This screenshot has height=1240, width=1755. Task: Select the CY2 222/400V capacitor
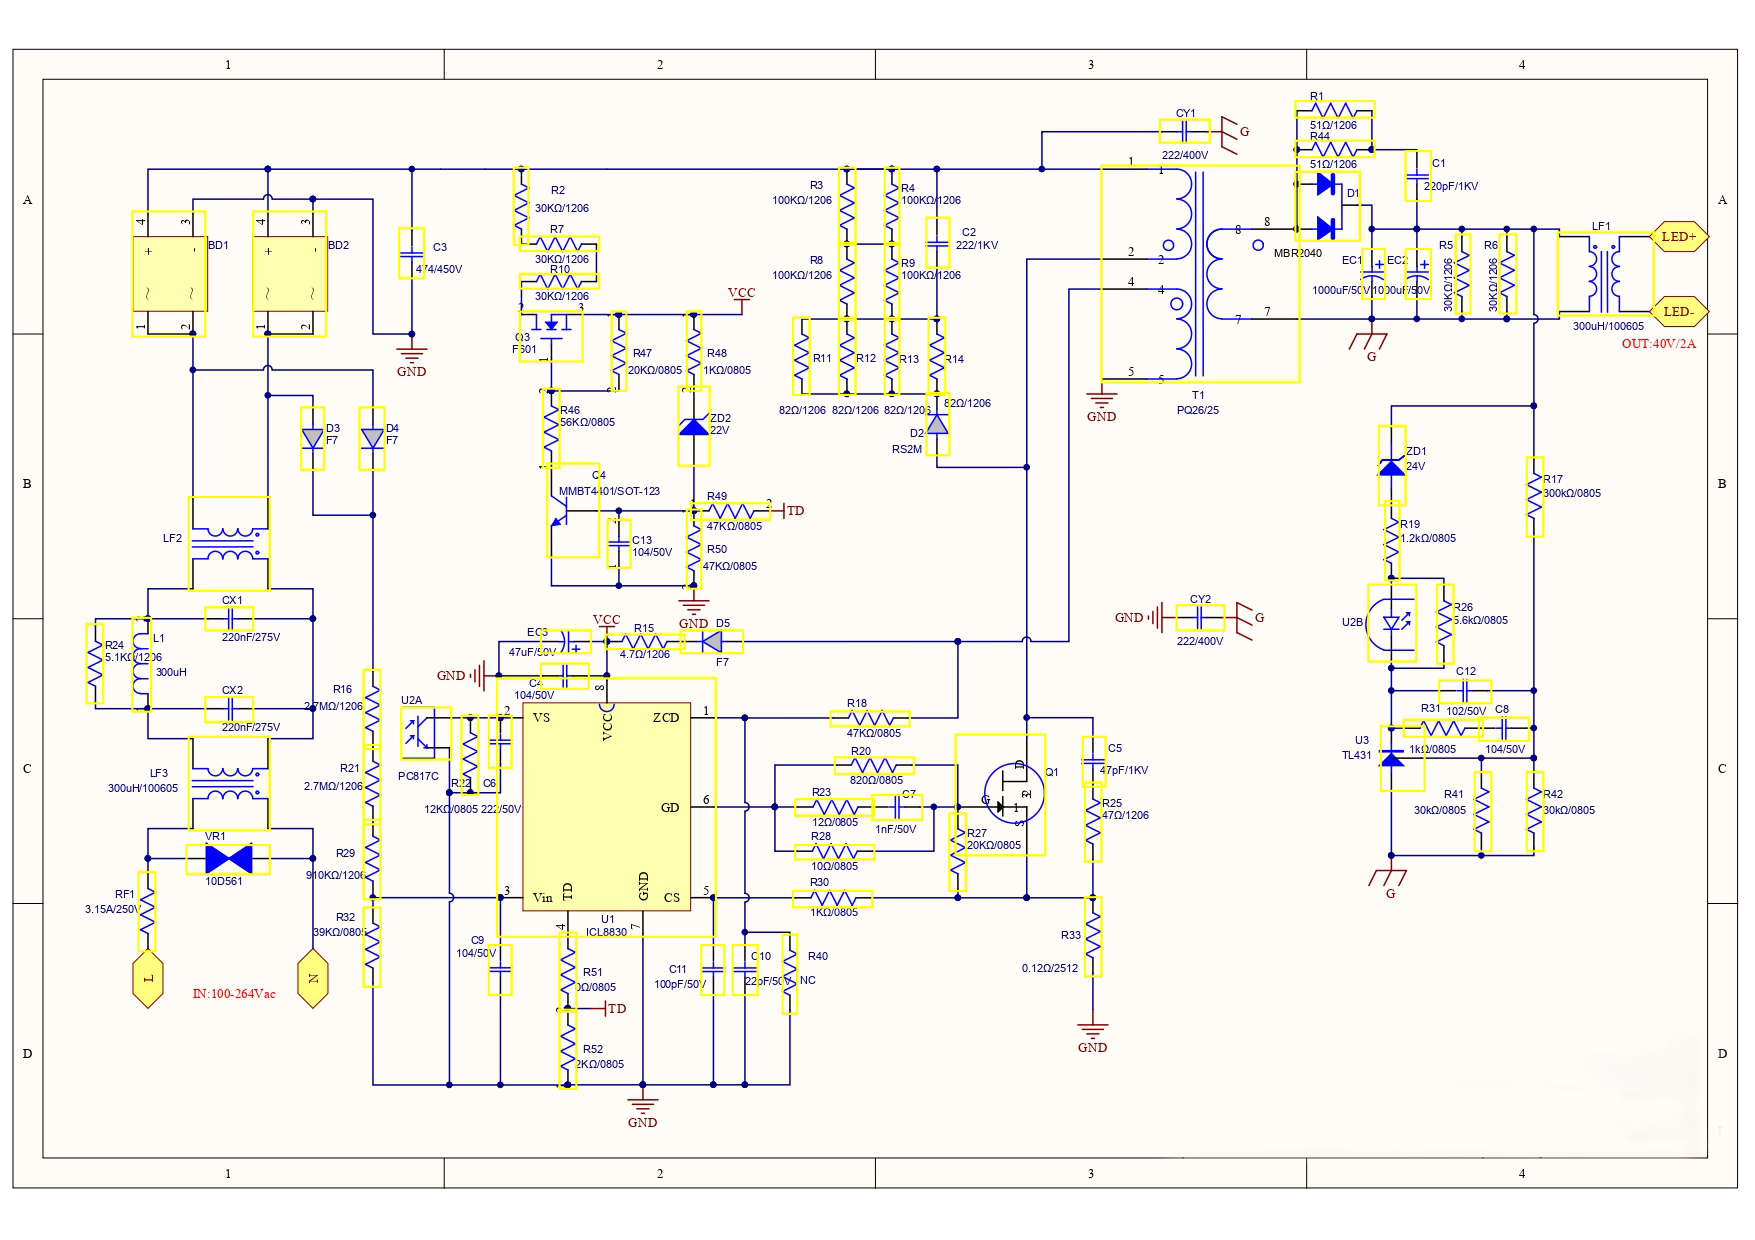pyautogui.click(x=1199, y=618)
